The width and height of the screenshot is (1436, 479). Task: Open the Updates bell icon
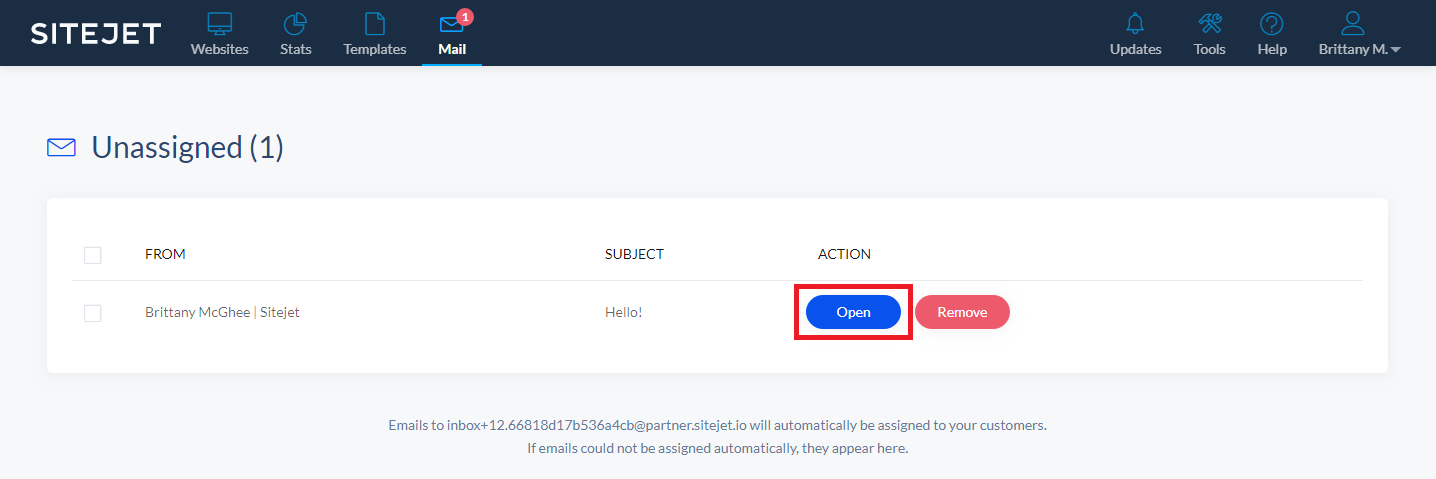point(1135,24)
